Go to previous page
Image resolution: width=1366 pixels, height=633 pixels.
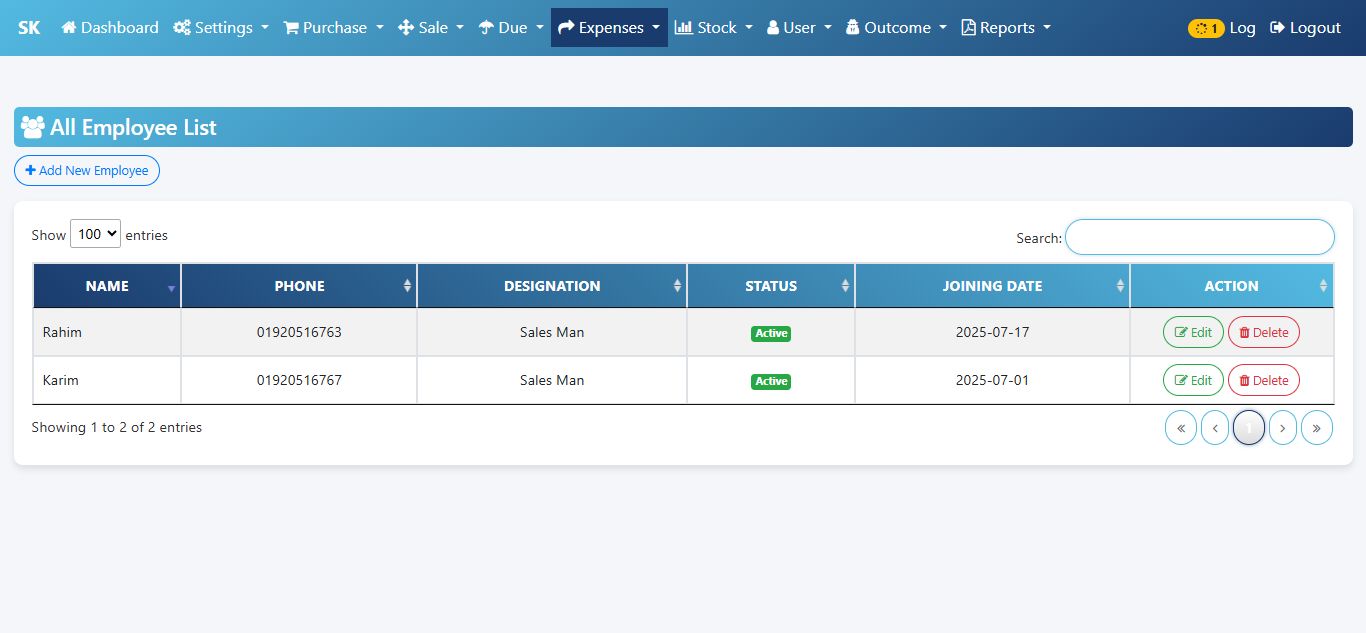1215,428
